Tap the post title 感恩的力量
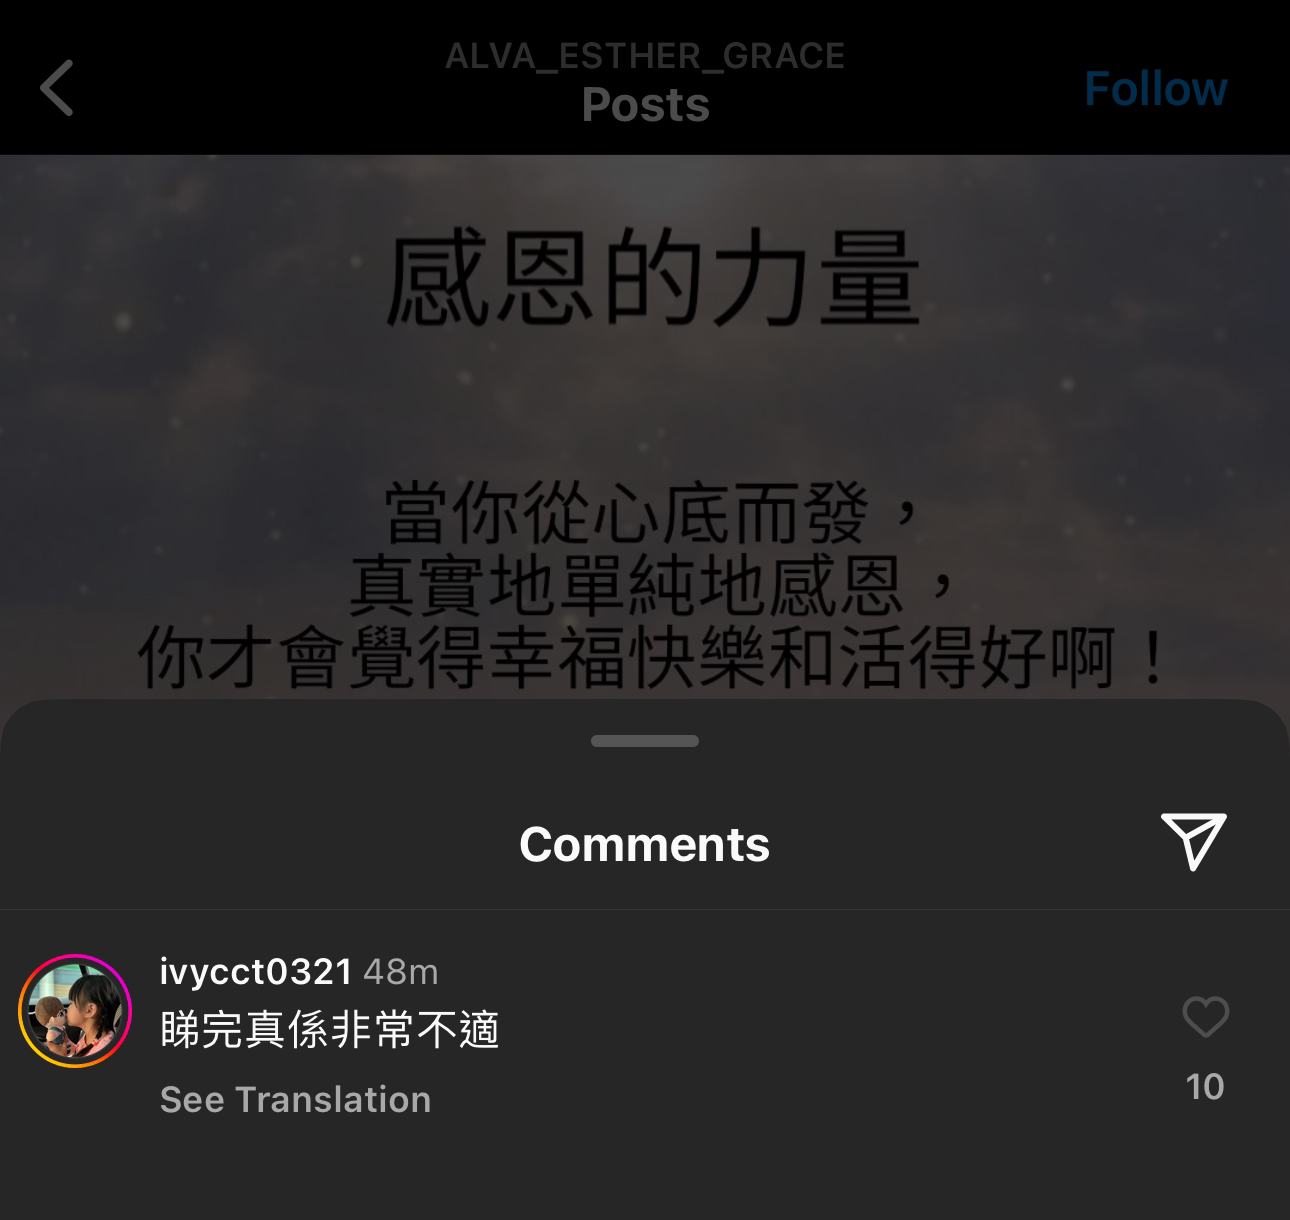This screenshot has width=1290, height=1220. pos(653,278)
